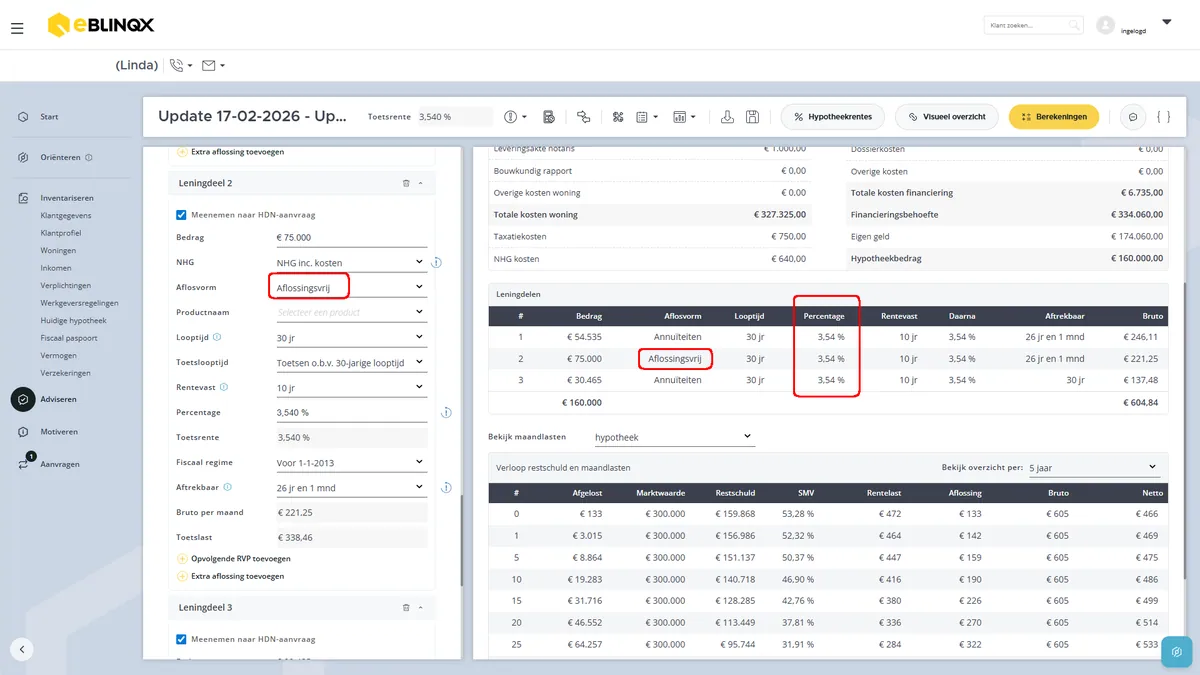Collapse the Leningdeel 2 section
The width and height of the screenshot is (1200, 675).
coord(421,184)
